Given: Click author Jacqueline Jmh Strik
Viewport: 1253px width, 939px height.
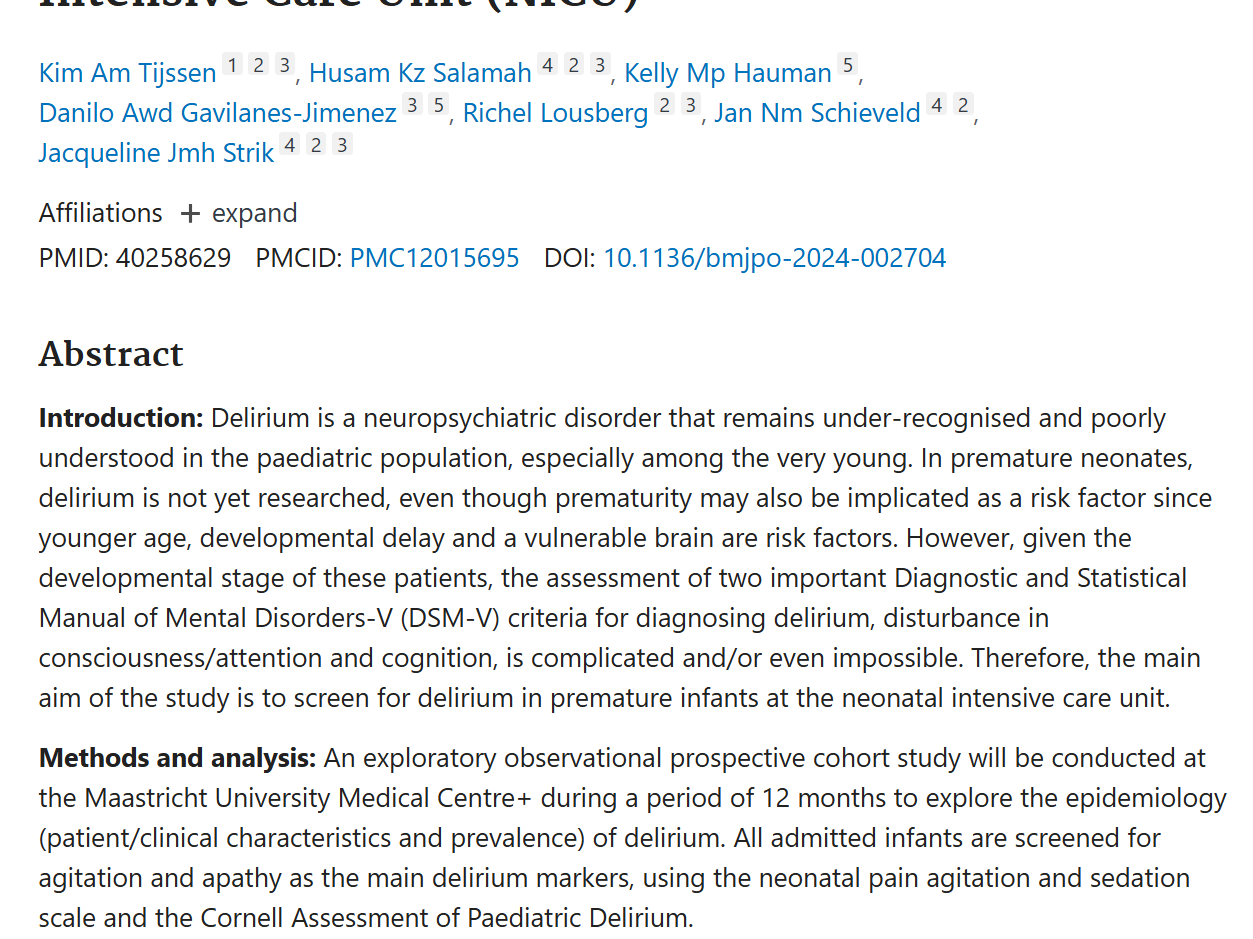Looking at the screenshot, I should point(156,153).
